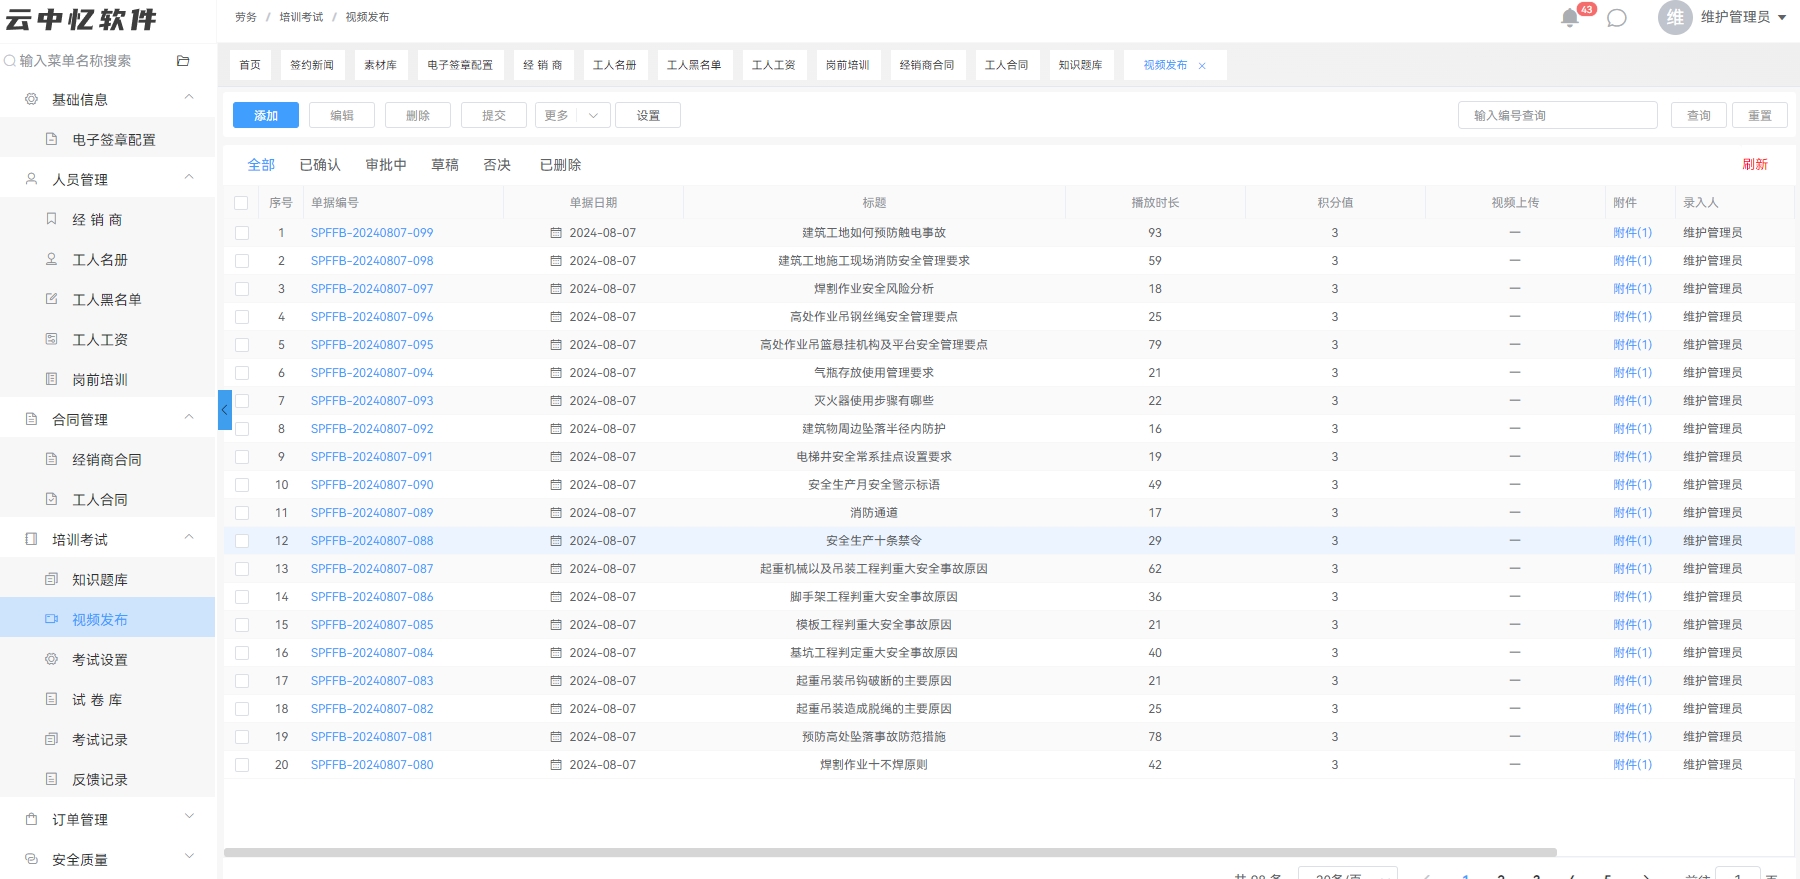Viewport: 1800px width, 879px height.
Task: Check the row SPFFB-20240807-088 checkbox
Action: click(x=241, y=541)
